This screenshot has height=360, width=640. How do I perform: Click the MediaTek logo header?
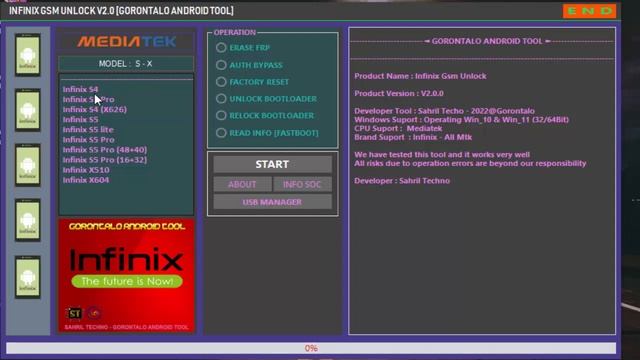click(127, 41)
